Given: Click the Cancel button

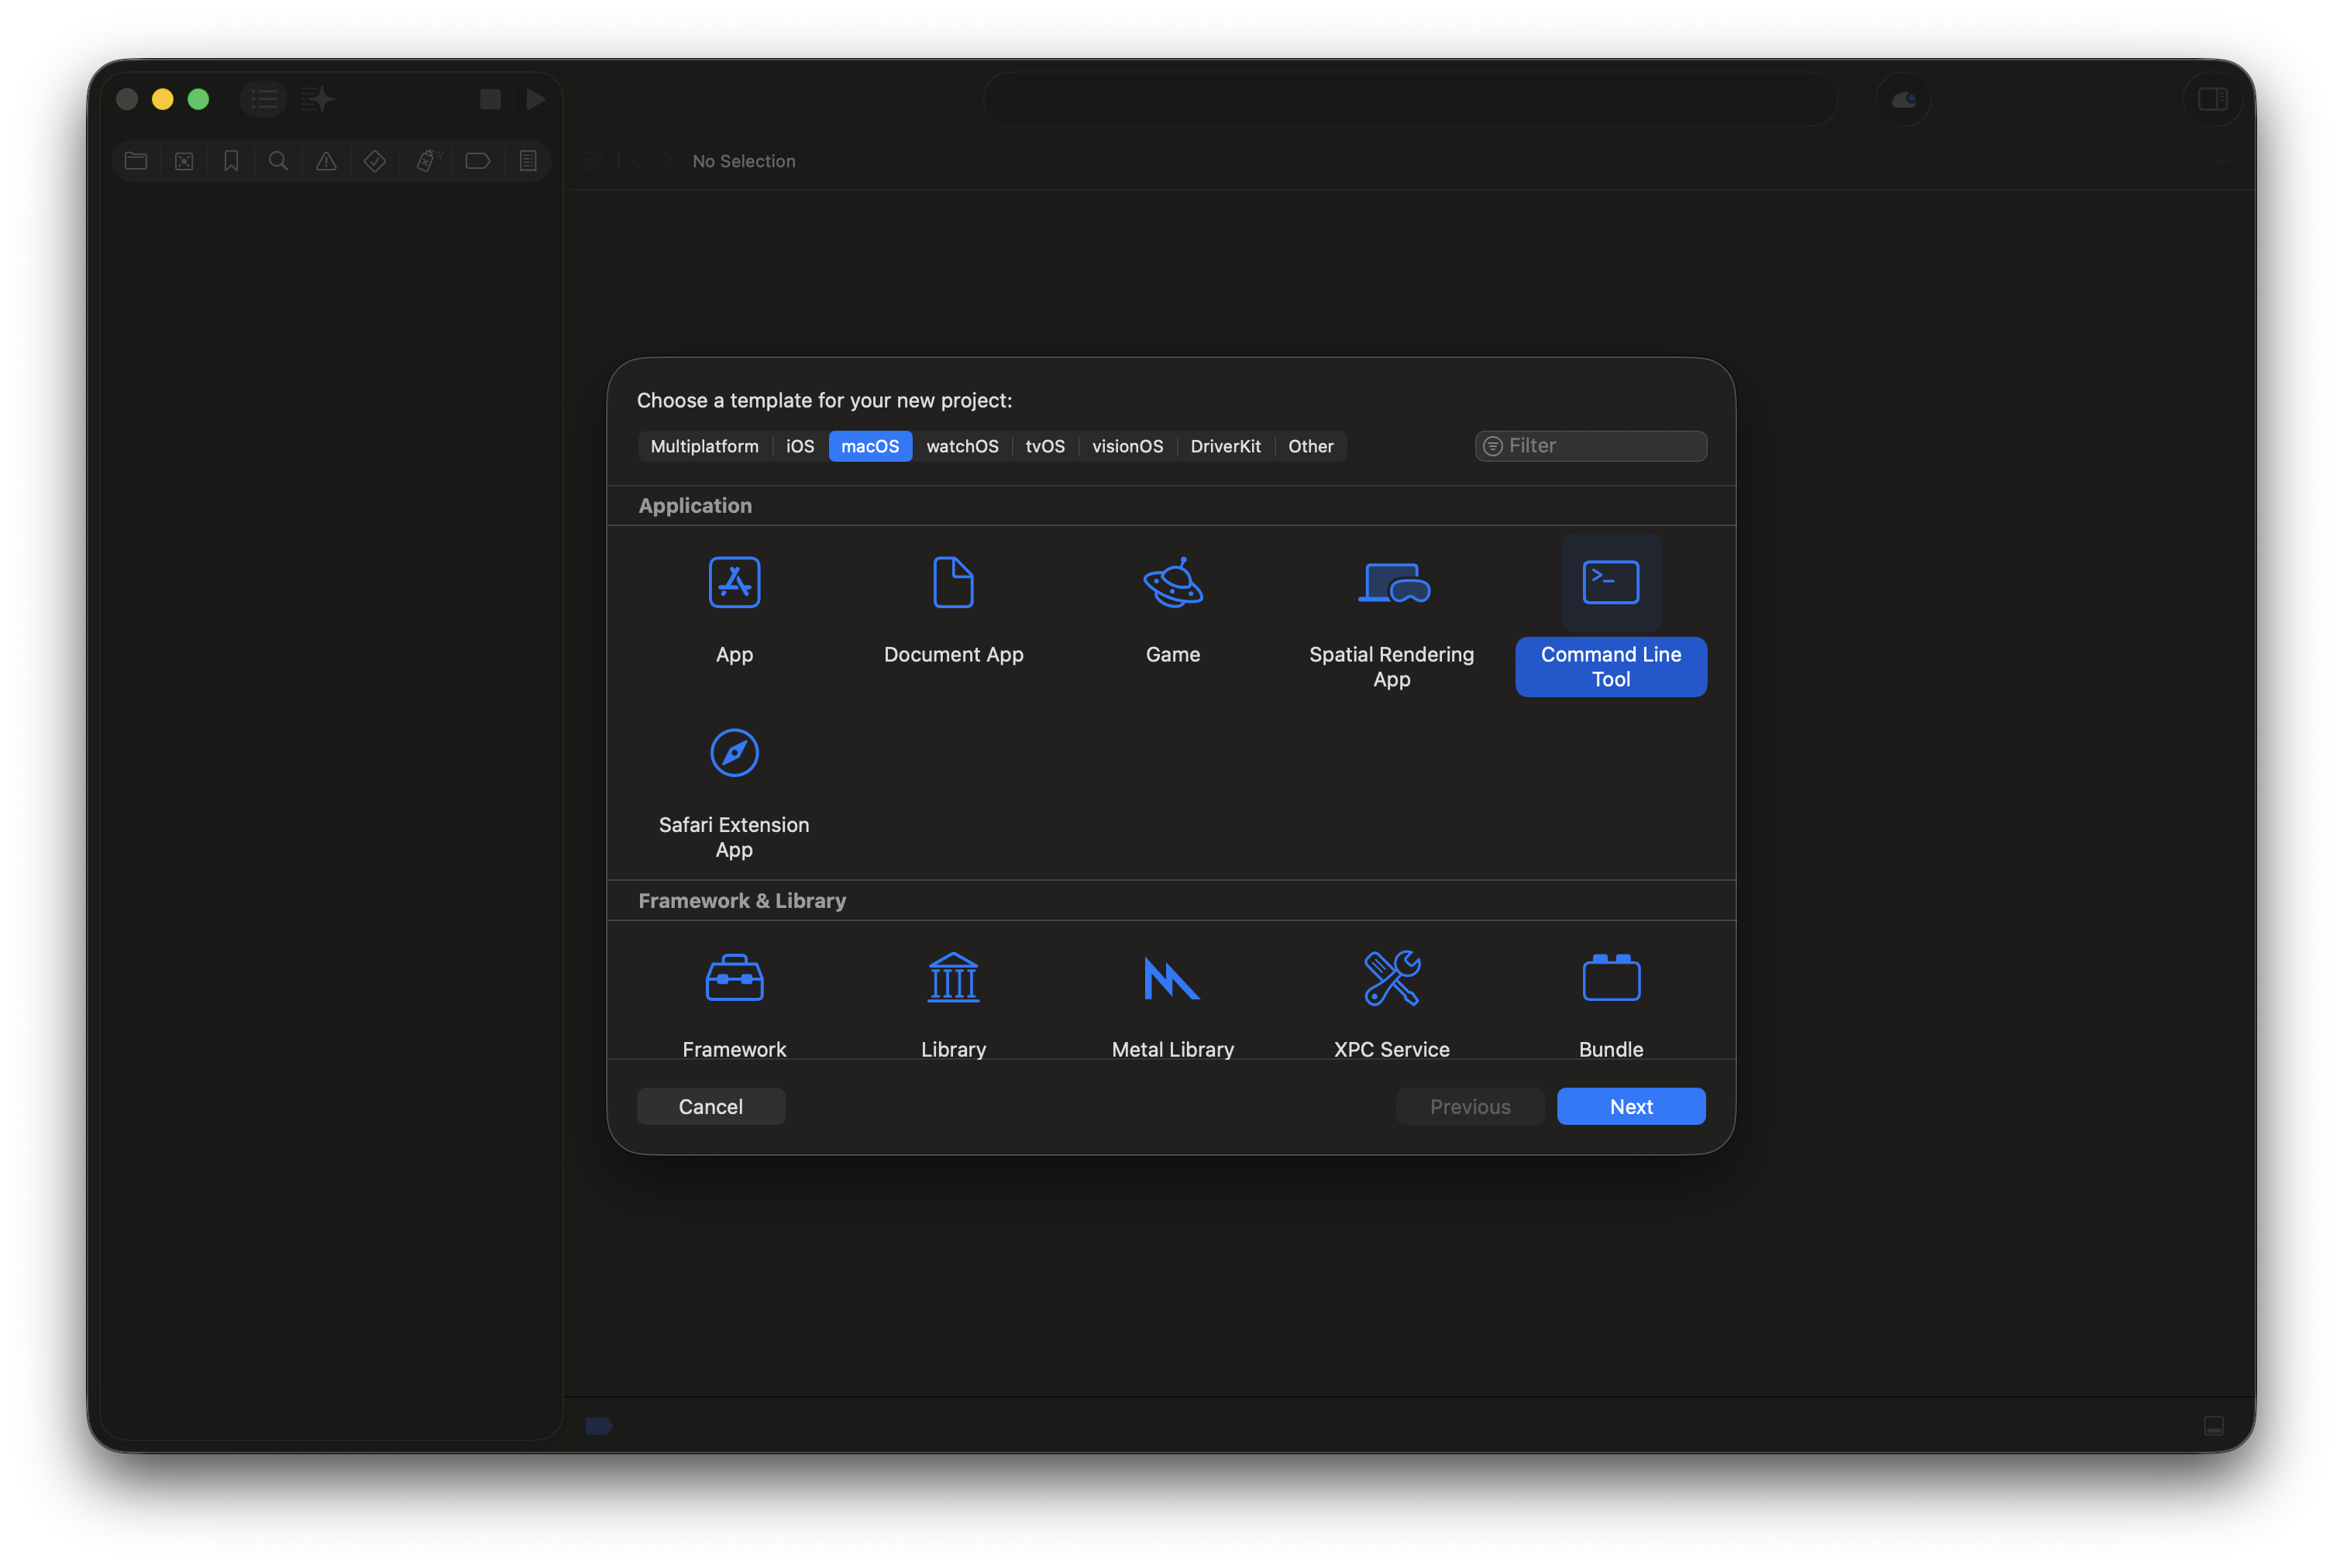Looking at the screenshot, I should 710,1106.
